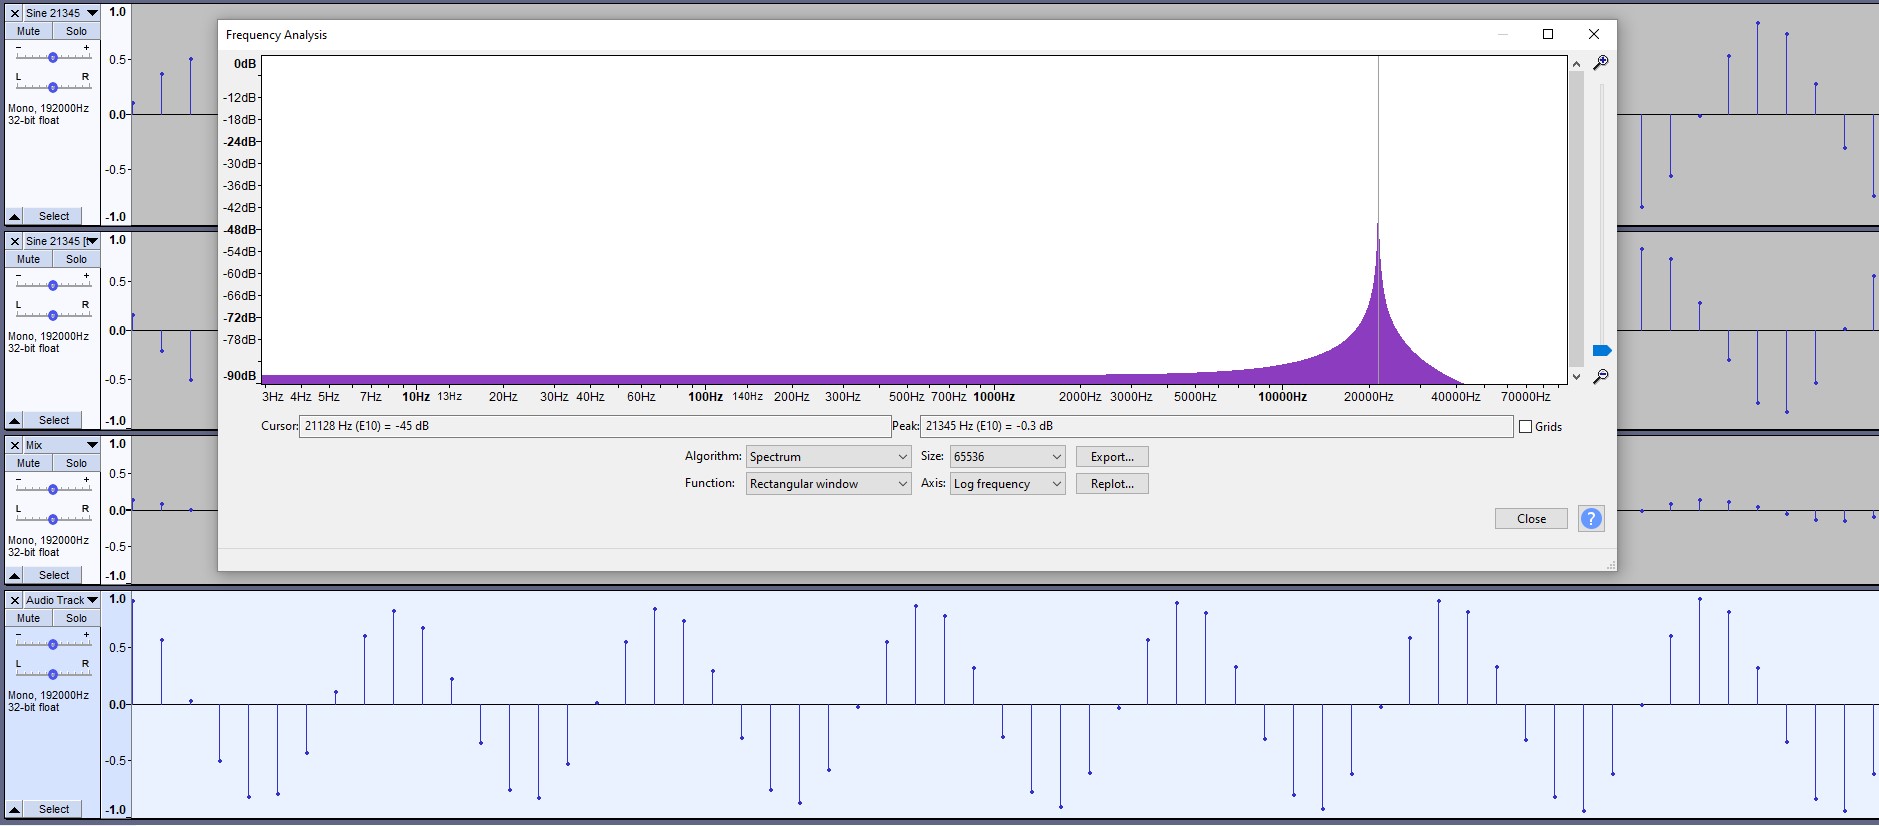Click Select button on Mix track
1879x826 pixels.
pos(54,575)
